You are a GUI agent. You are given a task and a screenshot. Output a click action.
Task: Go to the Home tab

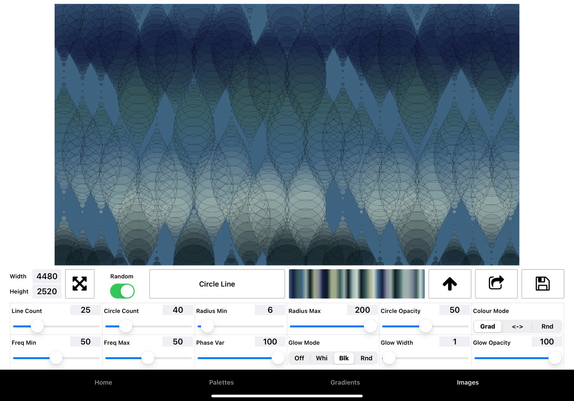103,382
